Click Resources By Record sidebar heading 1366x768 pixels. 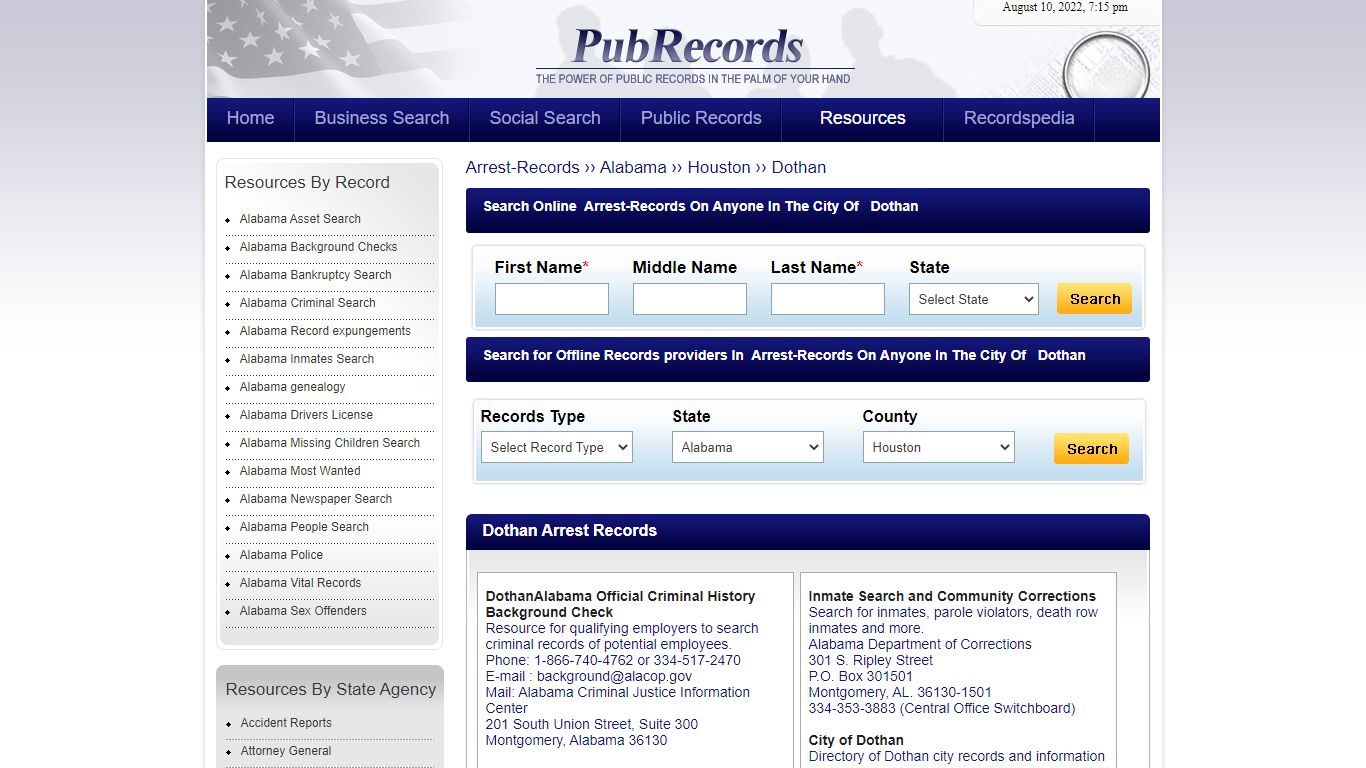pos(307,182)
